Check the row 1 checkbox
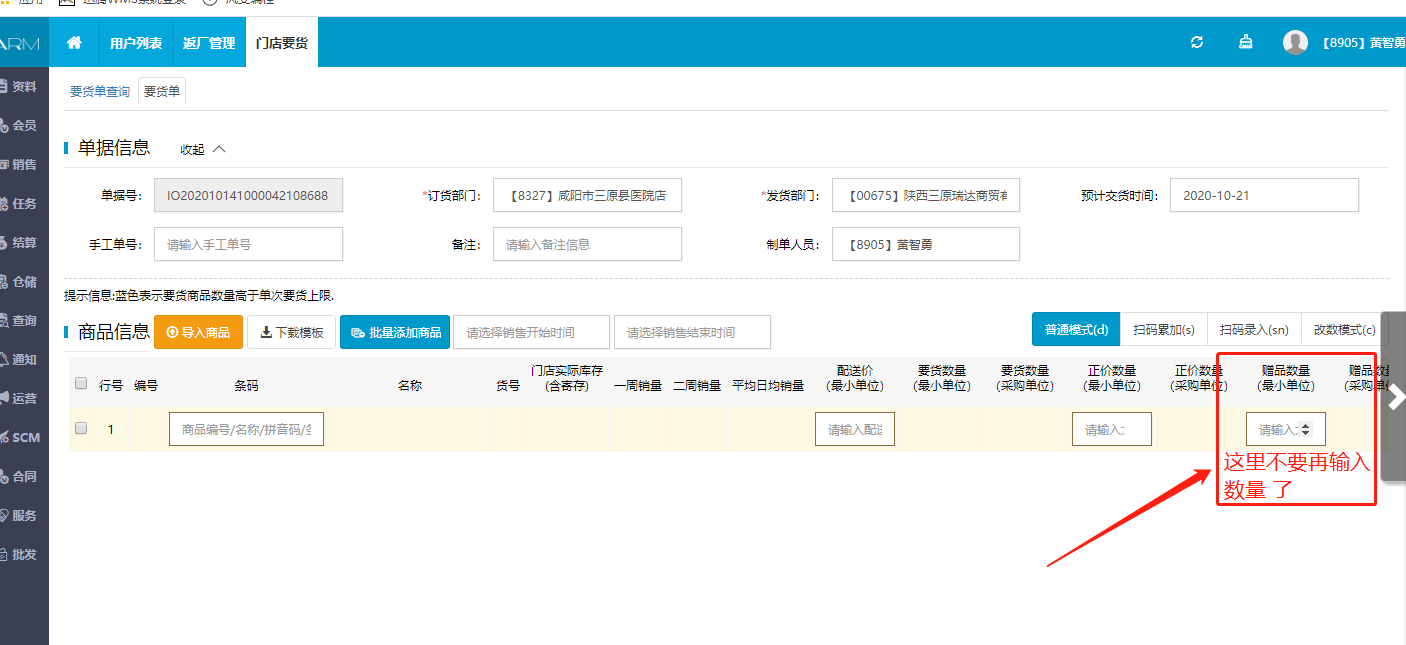 [81, 428]
